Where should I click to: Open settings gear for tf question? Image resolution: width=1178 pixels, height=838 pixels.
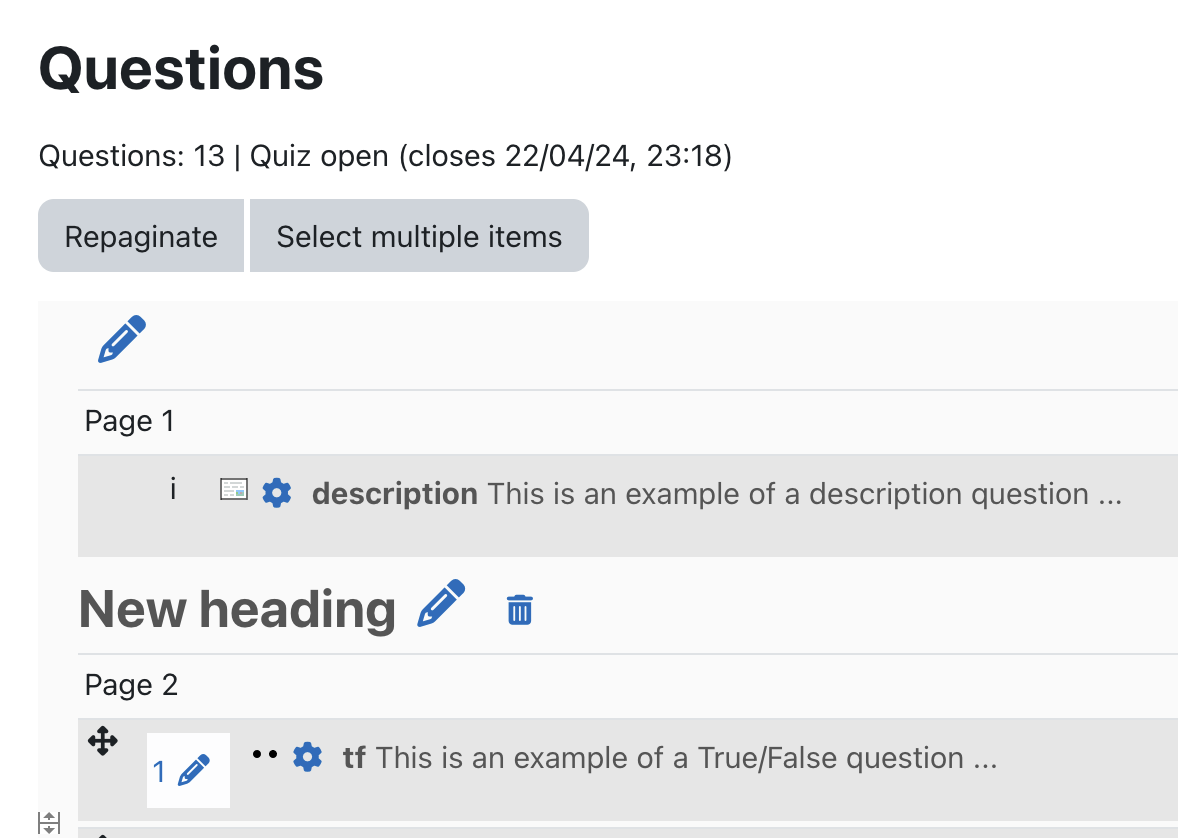307,757
